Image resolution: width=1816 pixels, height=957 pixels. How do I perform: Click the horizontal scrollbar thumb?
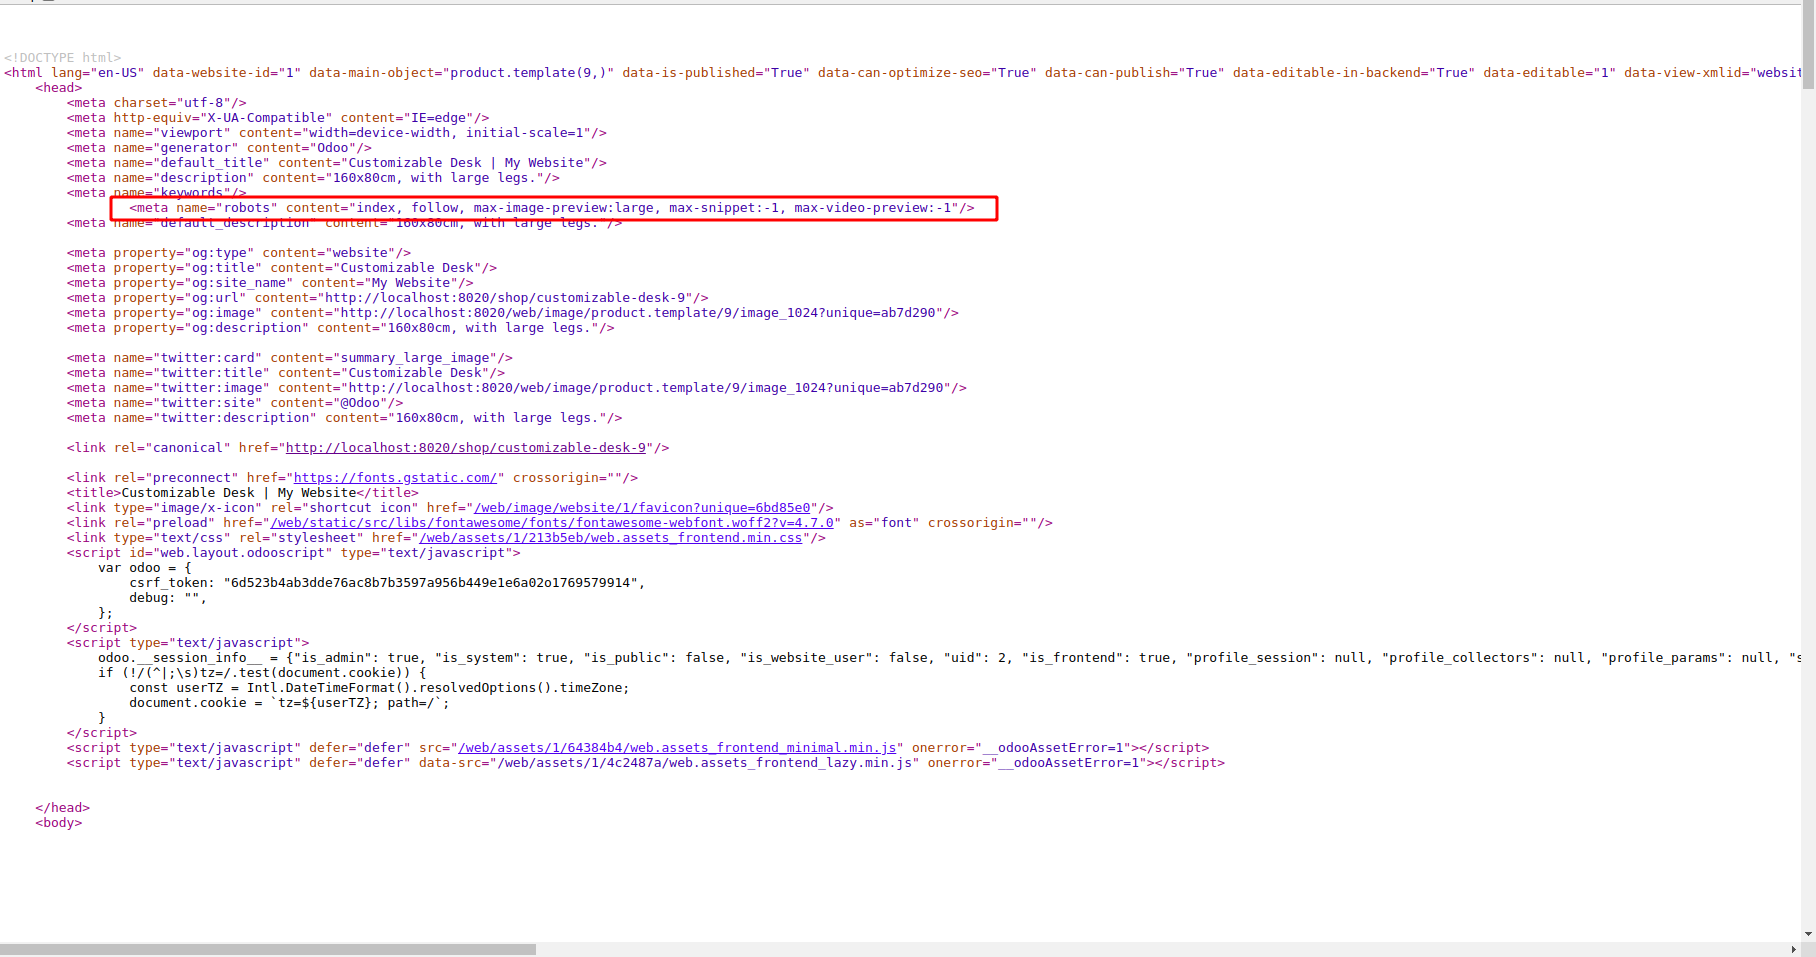click(268, 949)
